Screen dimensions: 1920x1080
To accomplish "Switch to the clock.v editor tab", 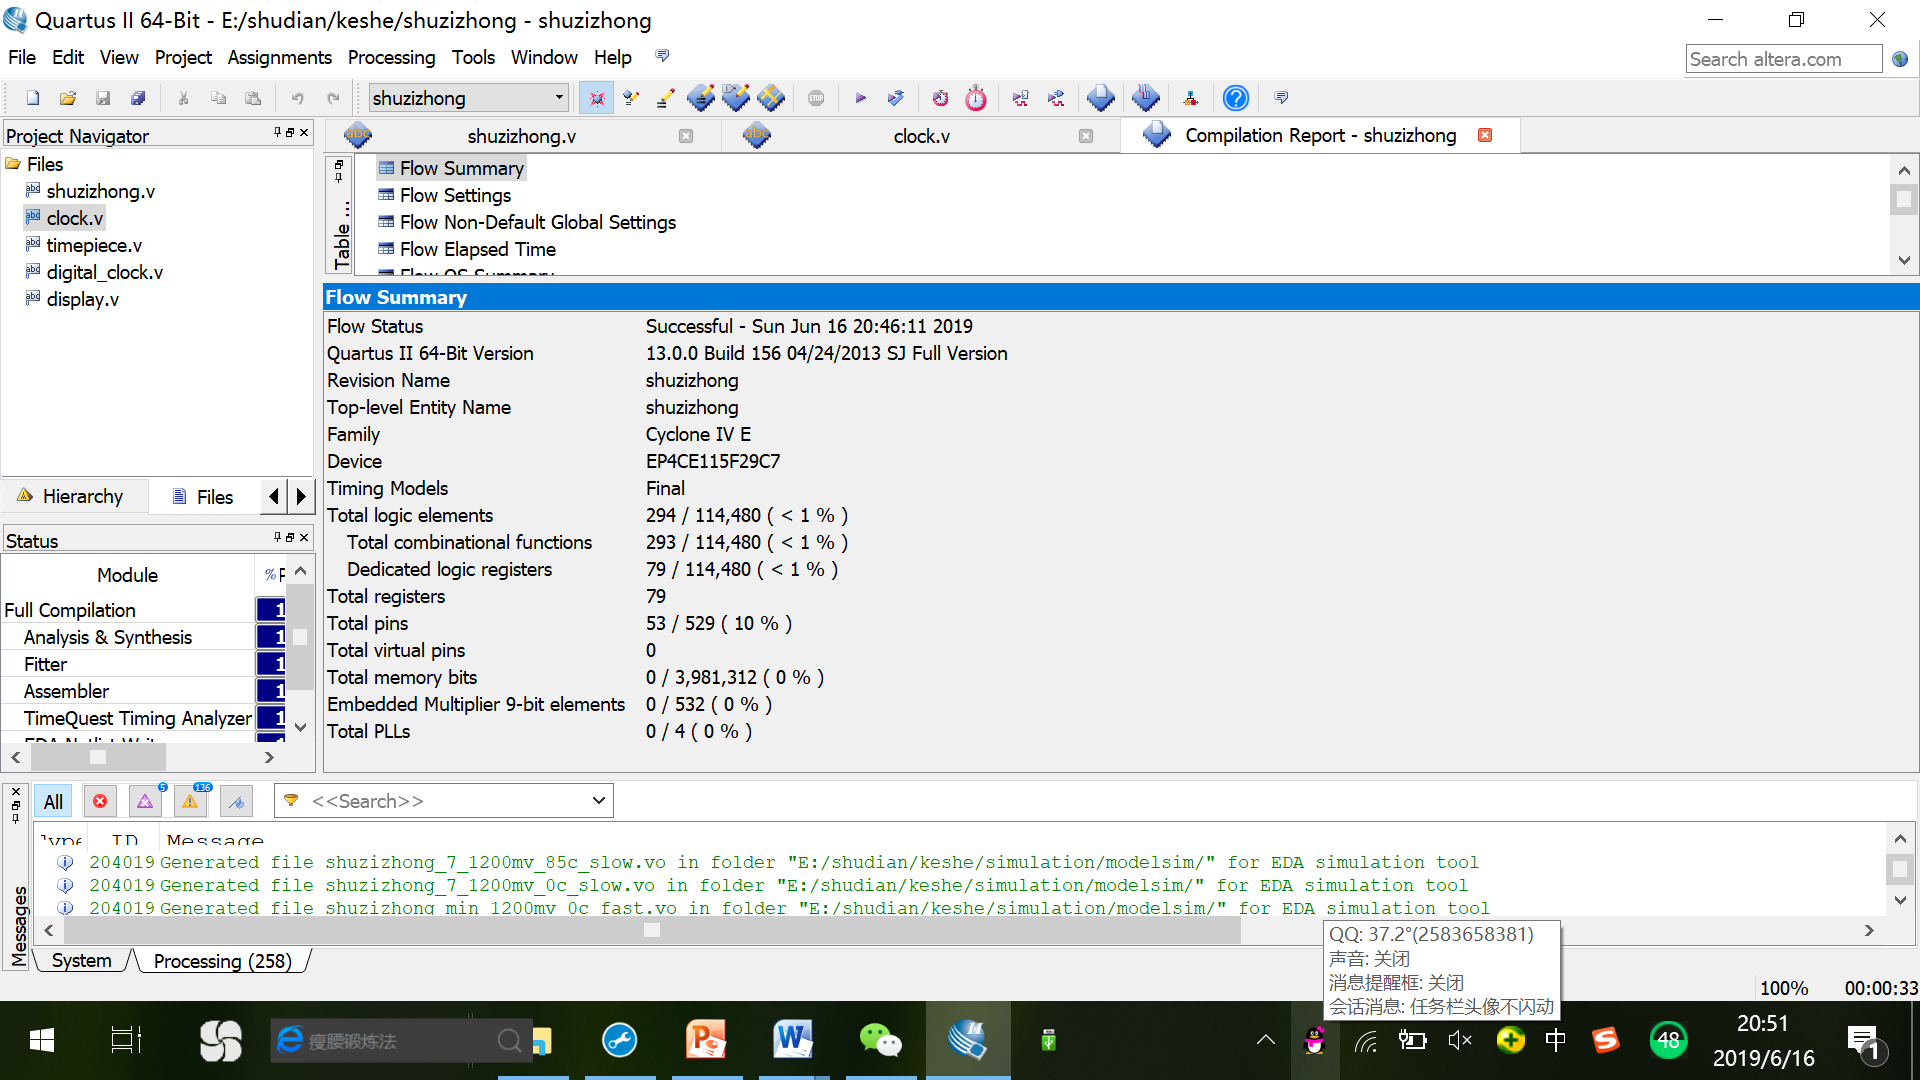I will [x=920, y=136].
